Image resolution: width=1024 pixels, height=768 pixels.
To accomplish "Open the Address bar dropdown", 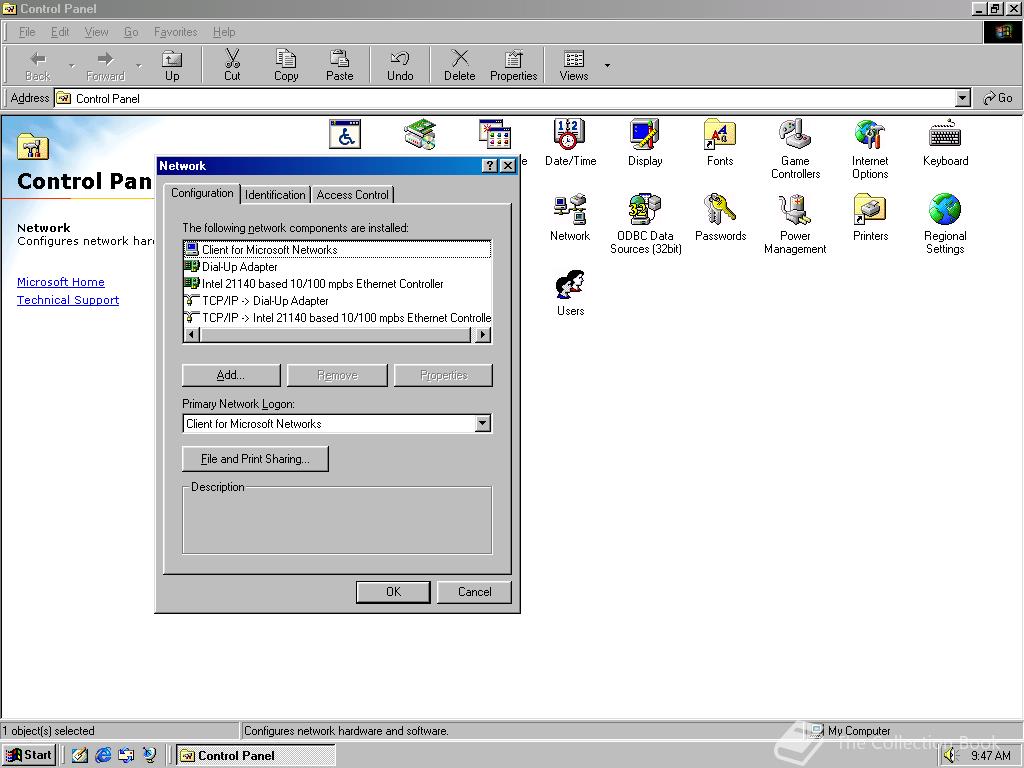I will 962,99.
